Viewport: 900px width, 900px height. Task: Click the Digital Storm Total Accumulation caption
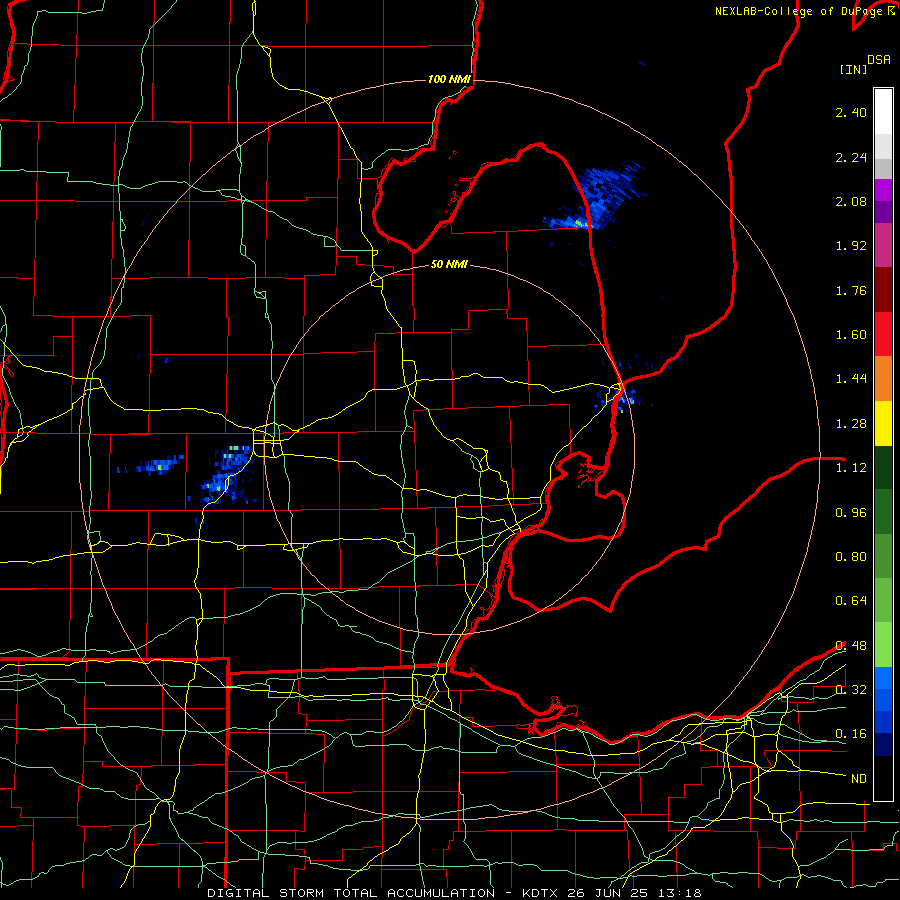pos(454,893)
